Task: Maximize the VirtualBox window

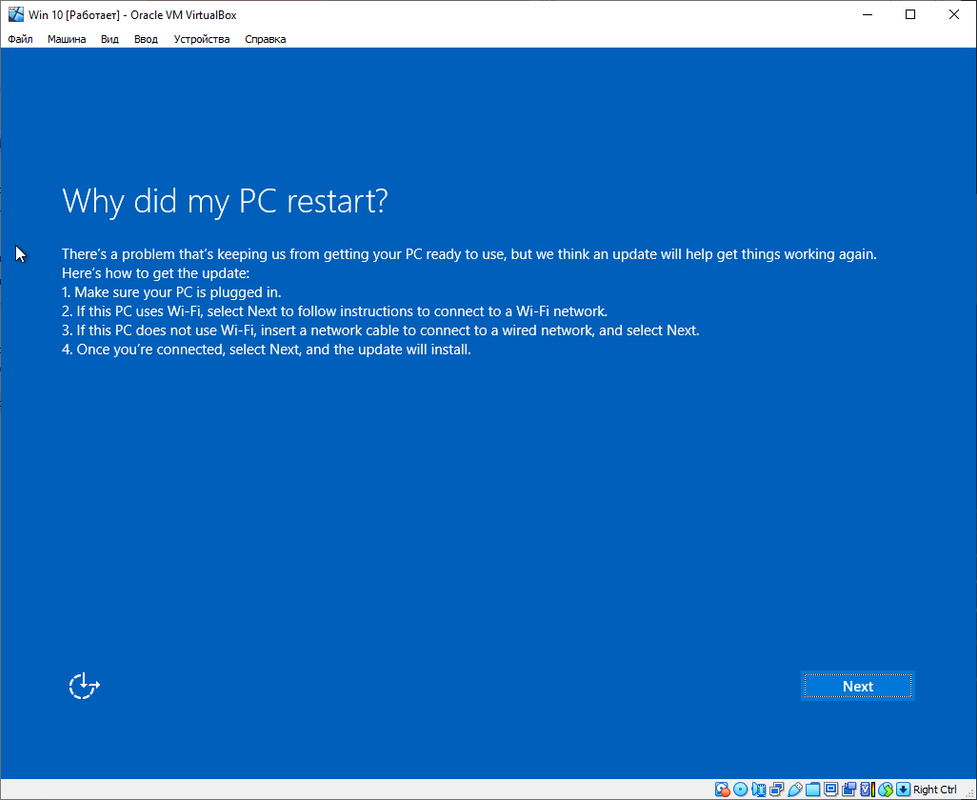Action: click(x=910, y=14)
